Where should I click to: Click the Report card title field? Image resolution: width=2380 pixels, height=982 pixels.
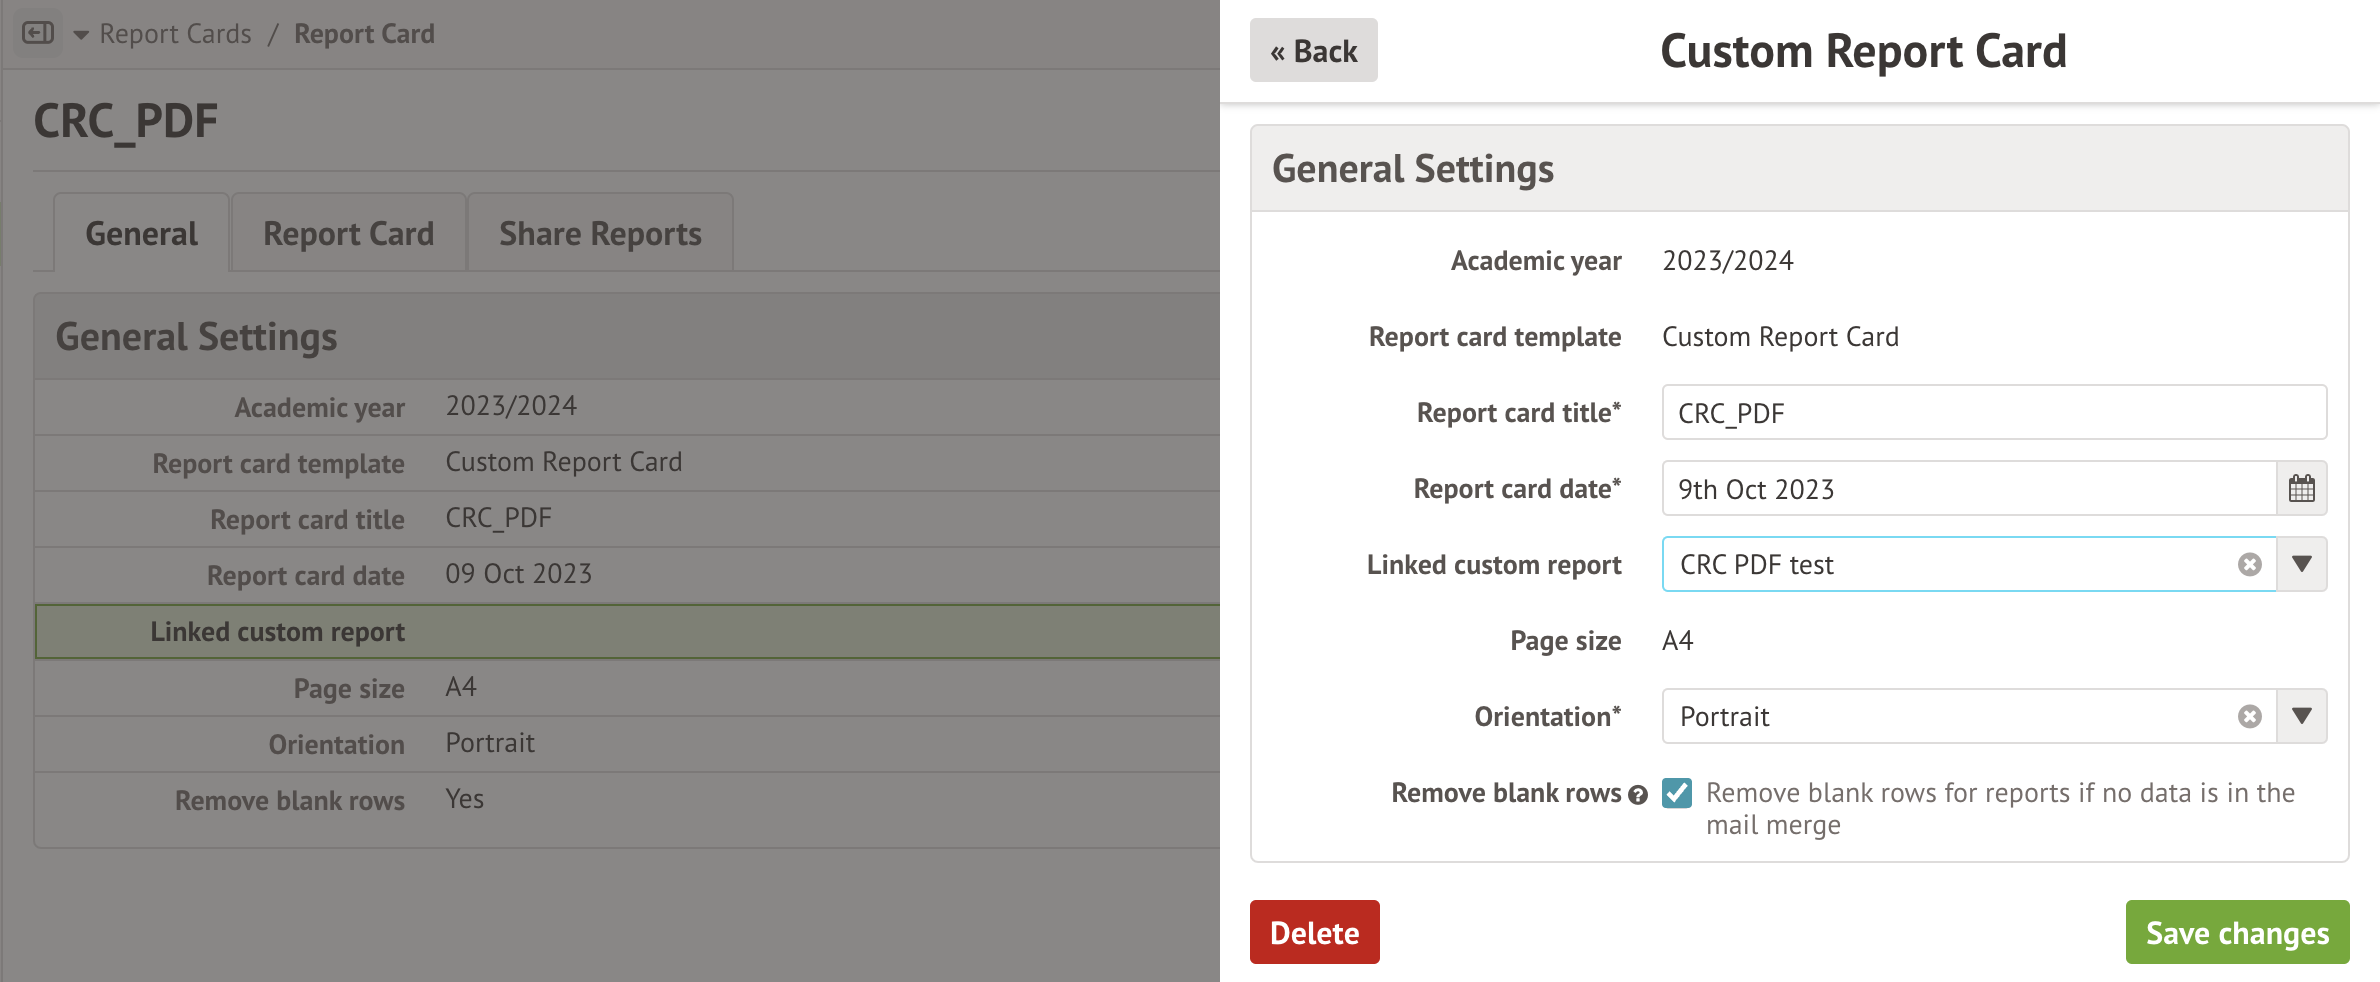click(x=1993, y=413)
